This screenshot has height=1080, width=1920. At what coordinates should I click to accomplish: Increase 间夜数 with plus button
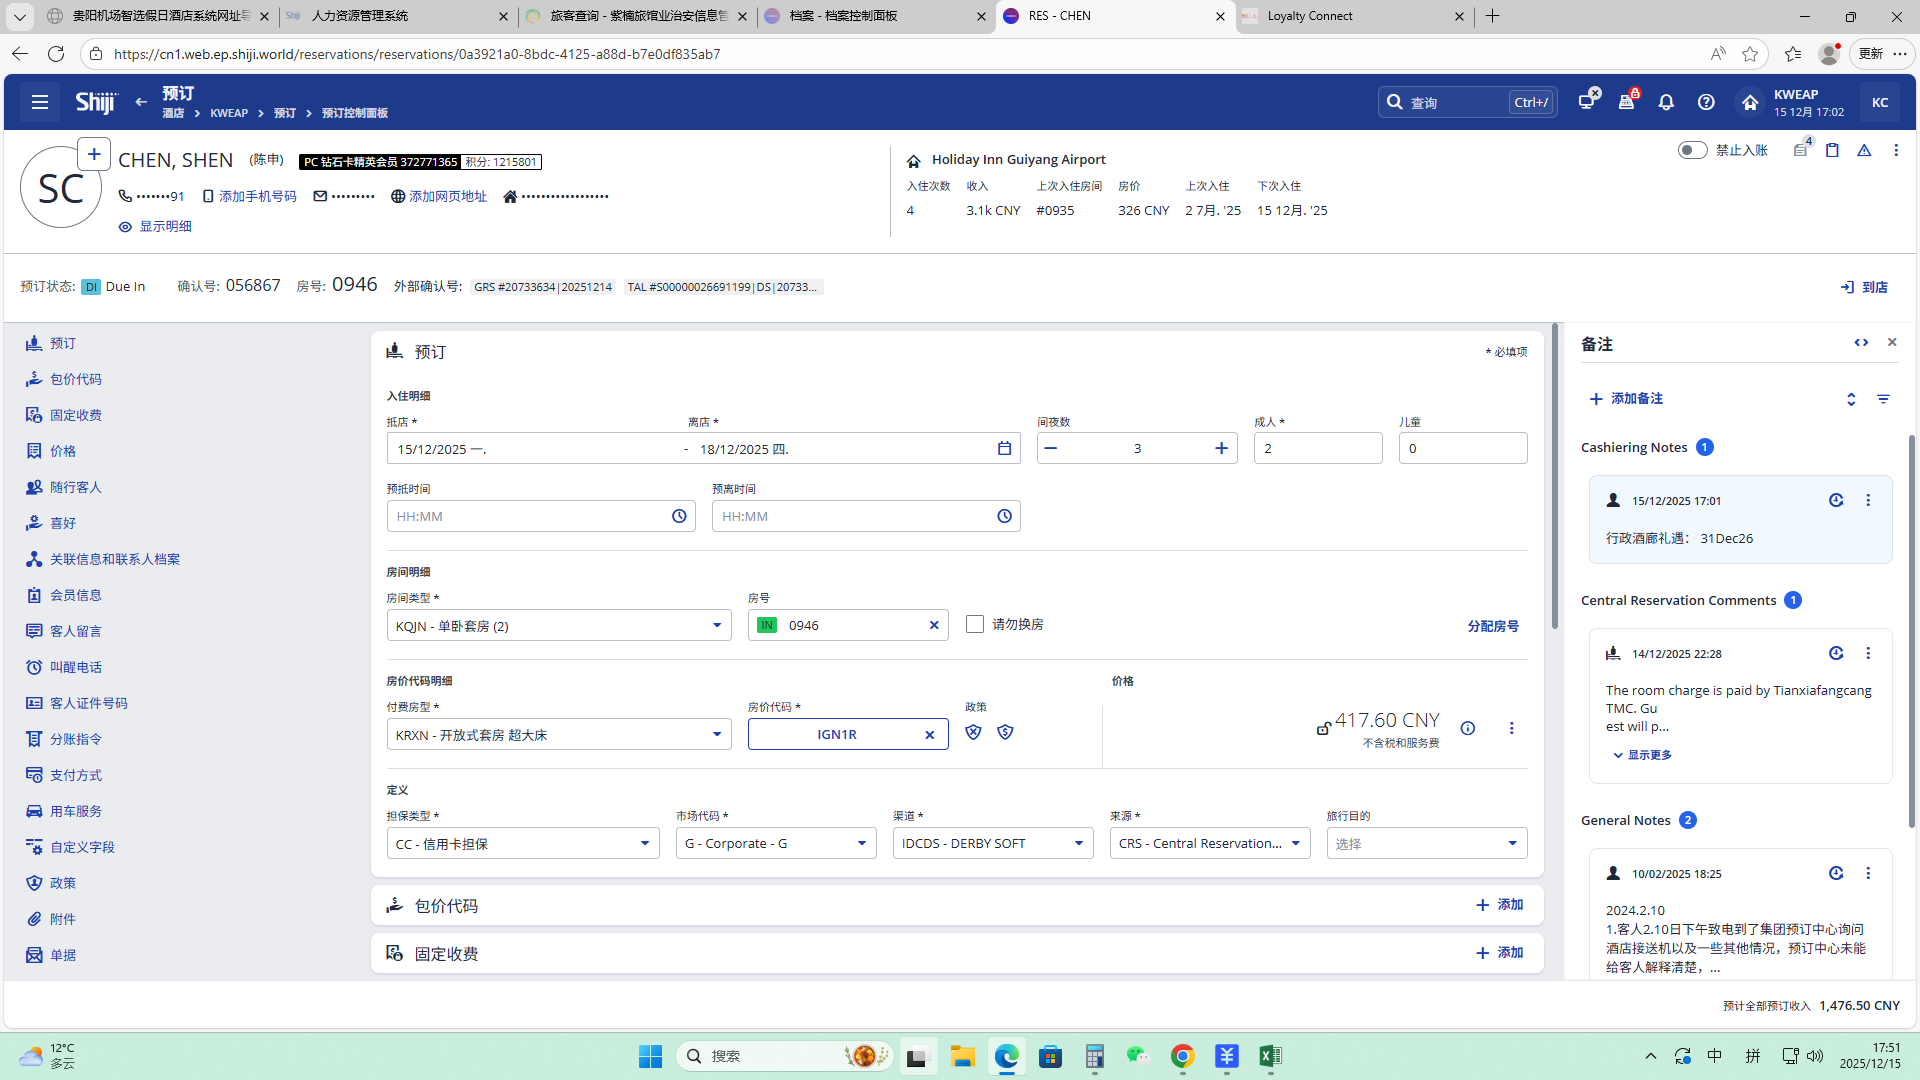tap(1221, 448)
